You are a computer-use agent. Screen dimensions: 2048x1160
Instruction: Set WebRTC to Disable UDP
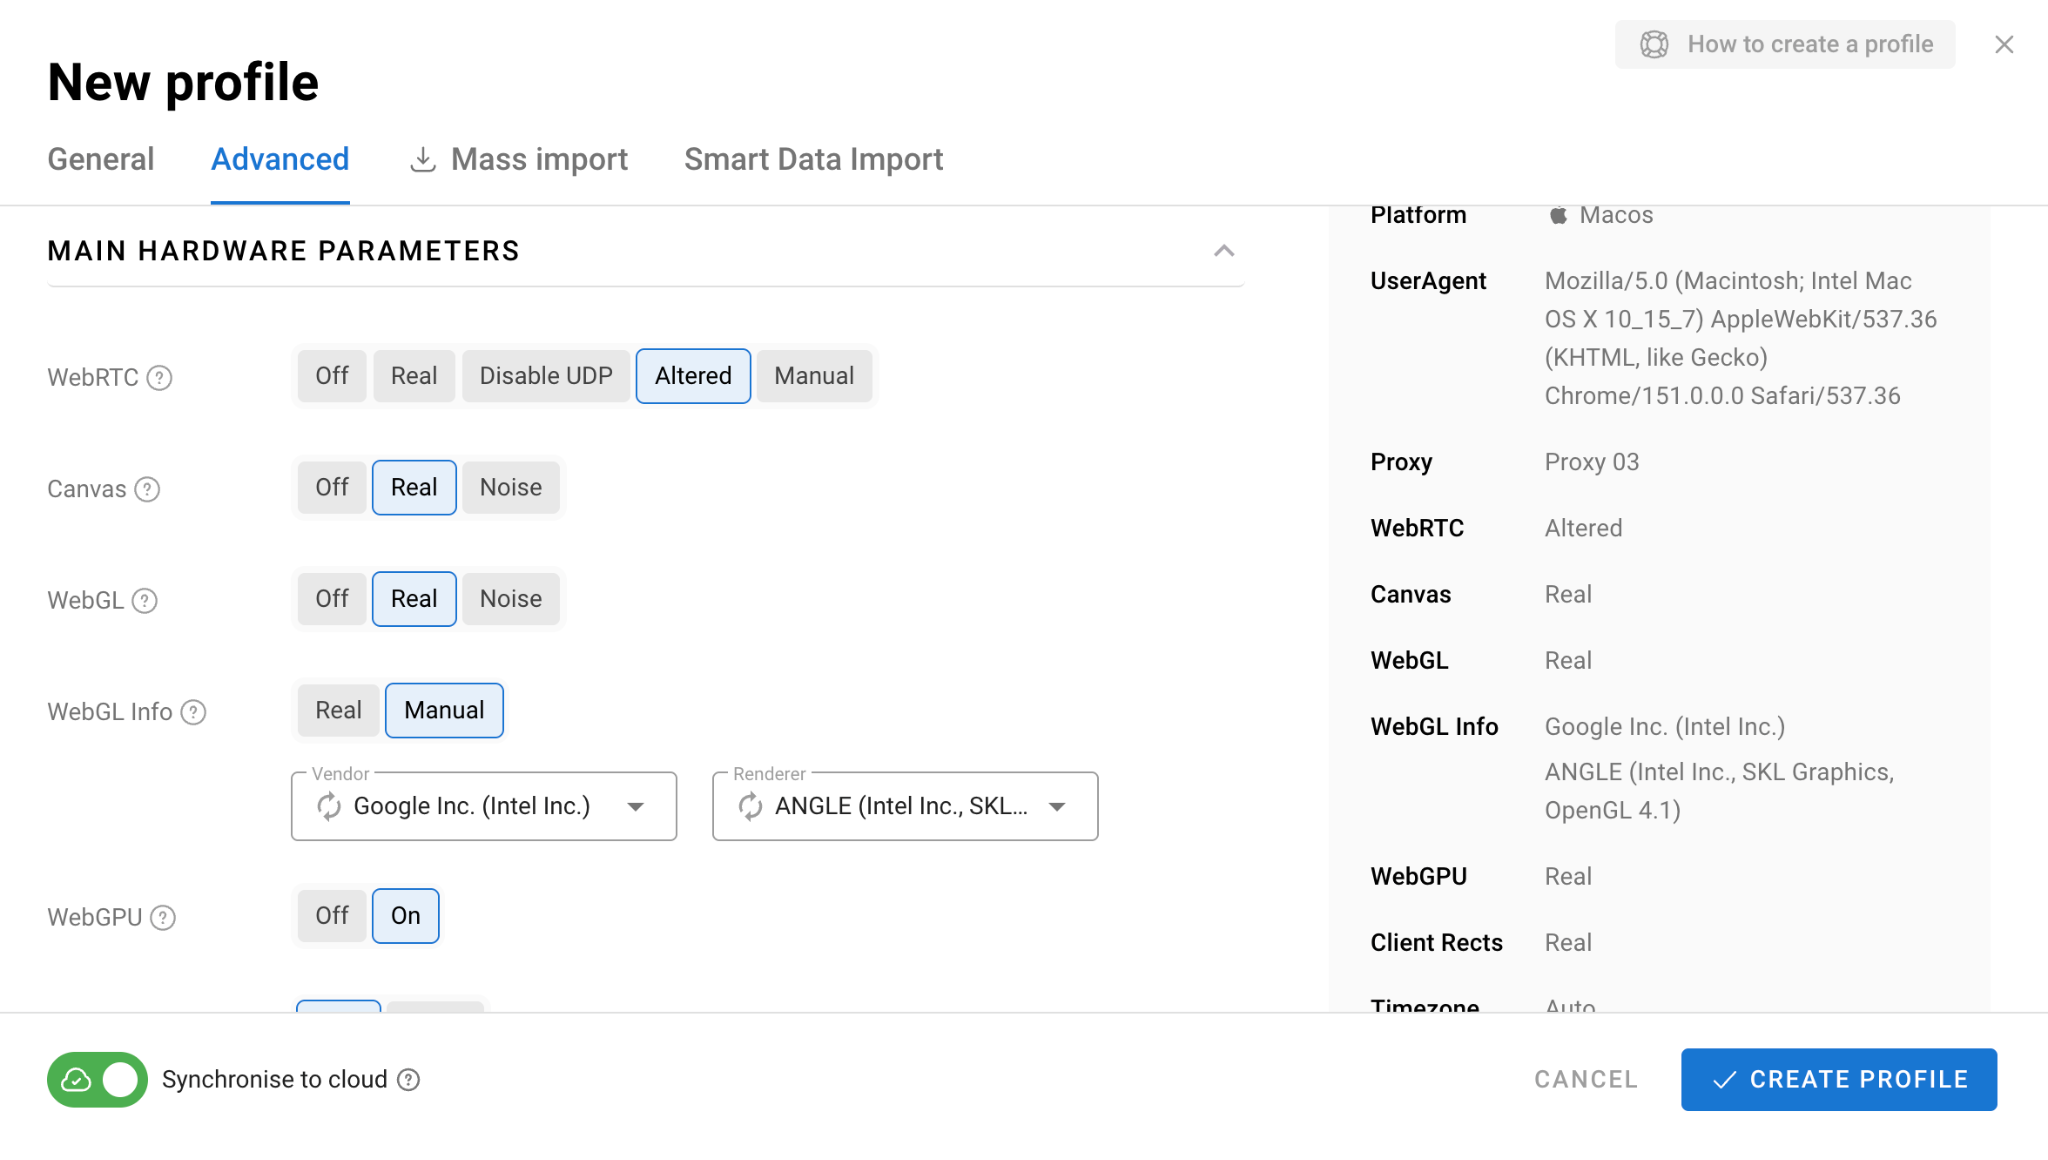[546, 376]
